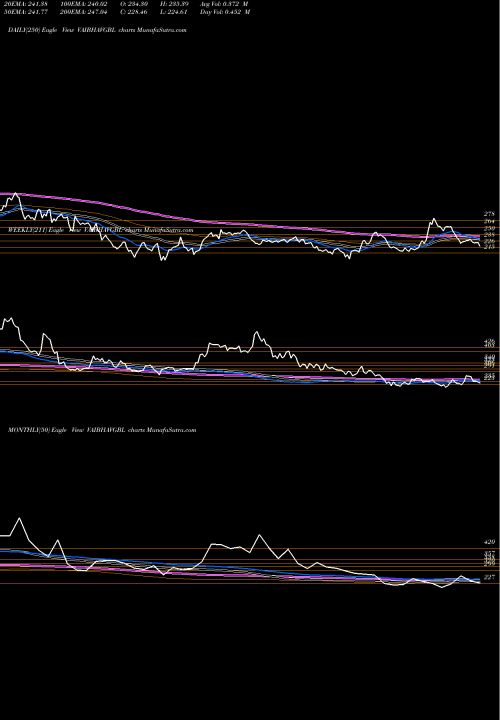Click the MONTHLY(50) Eagle View chart title
The width and height of the screenshot is (500, 720).
(x=102, y=430)
